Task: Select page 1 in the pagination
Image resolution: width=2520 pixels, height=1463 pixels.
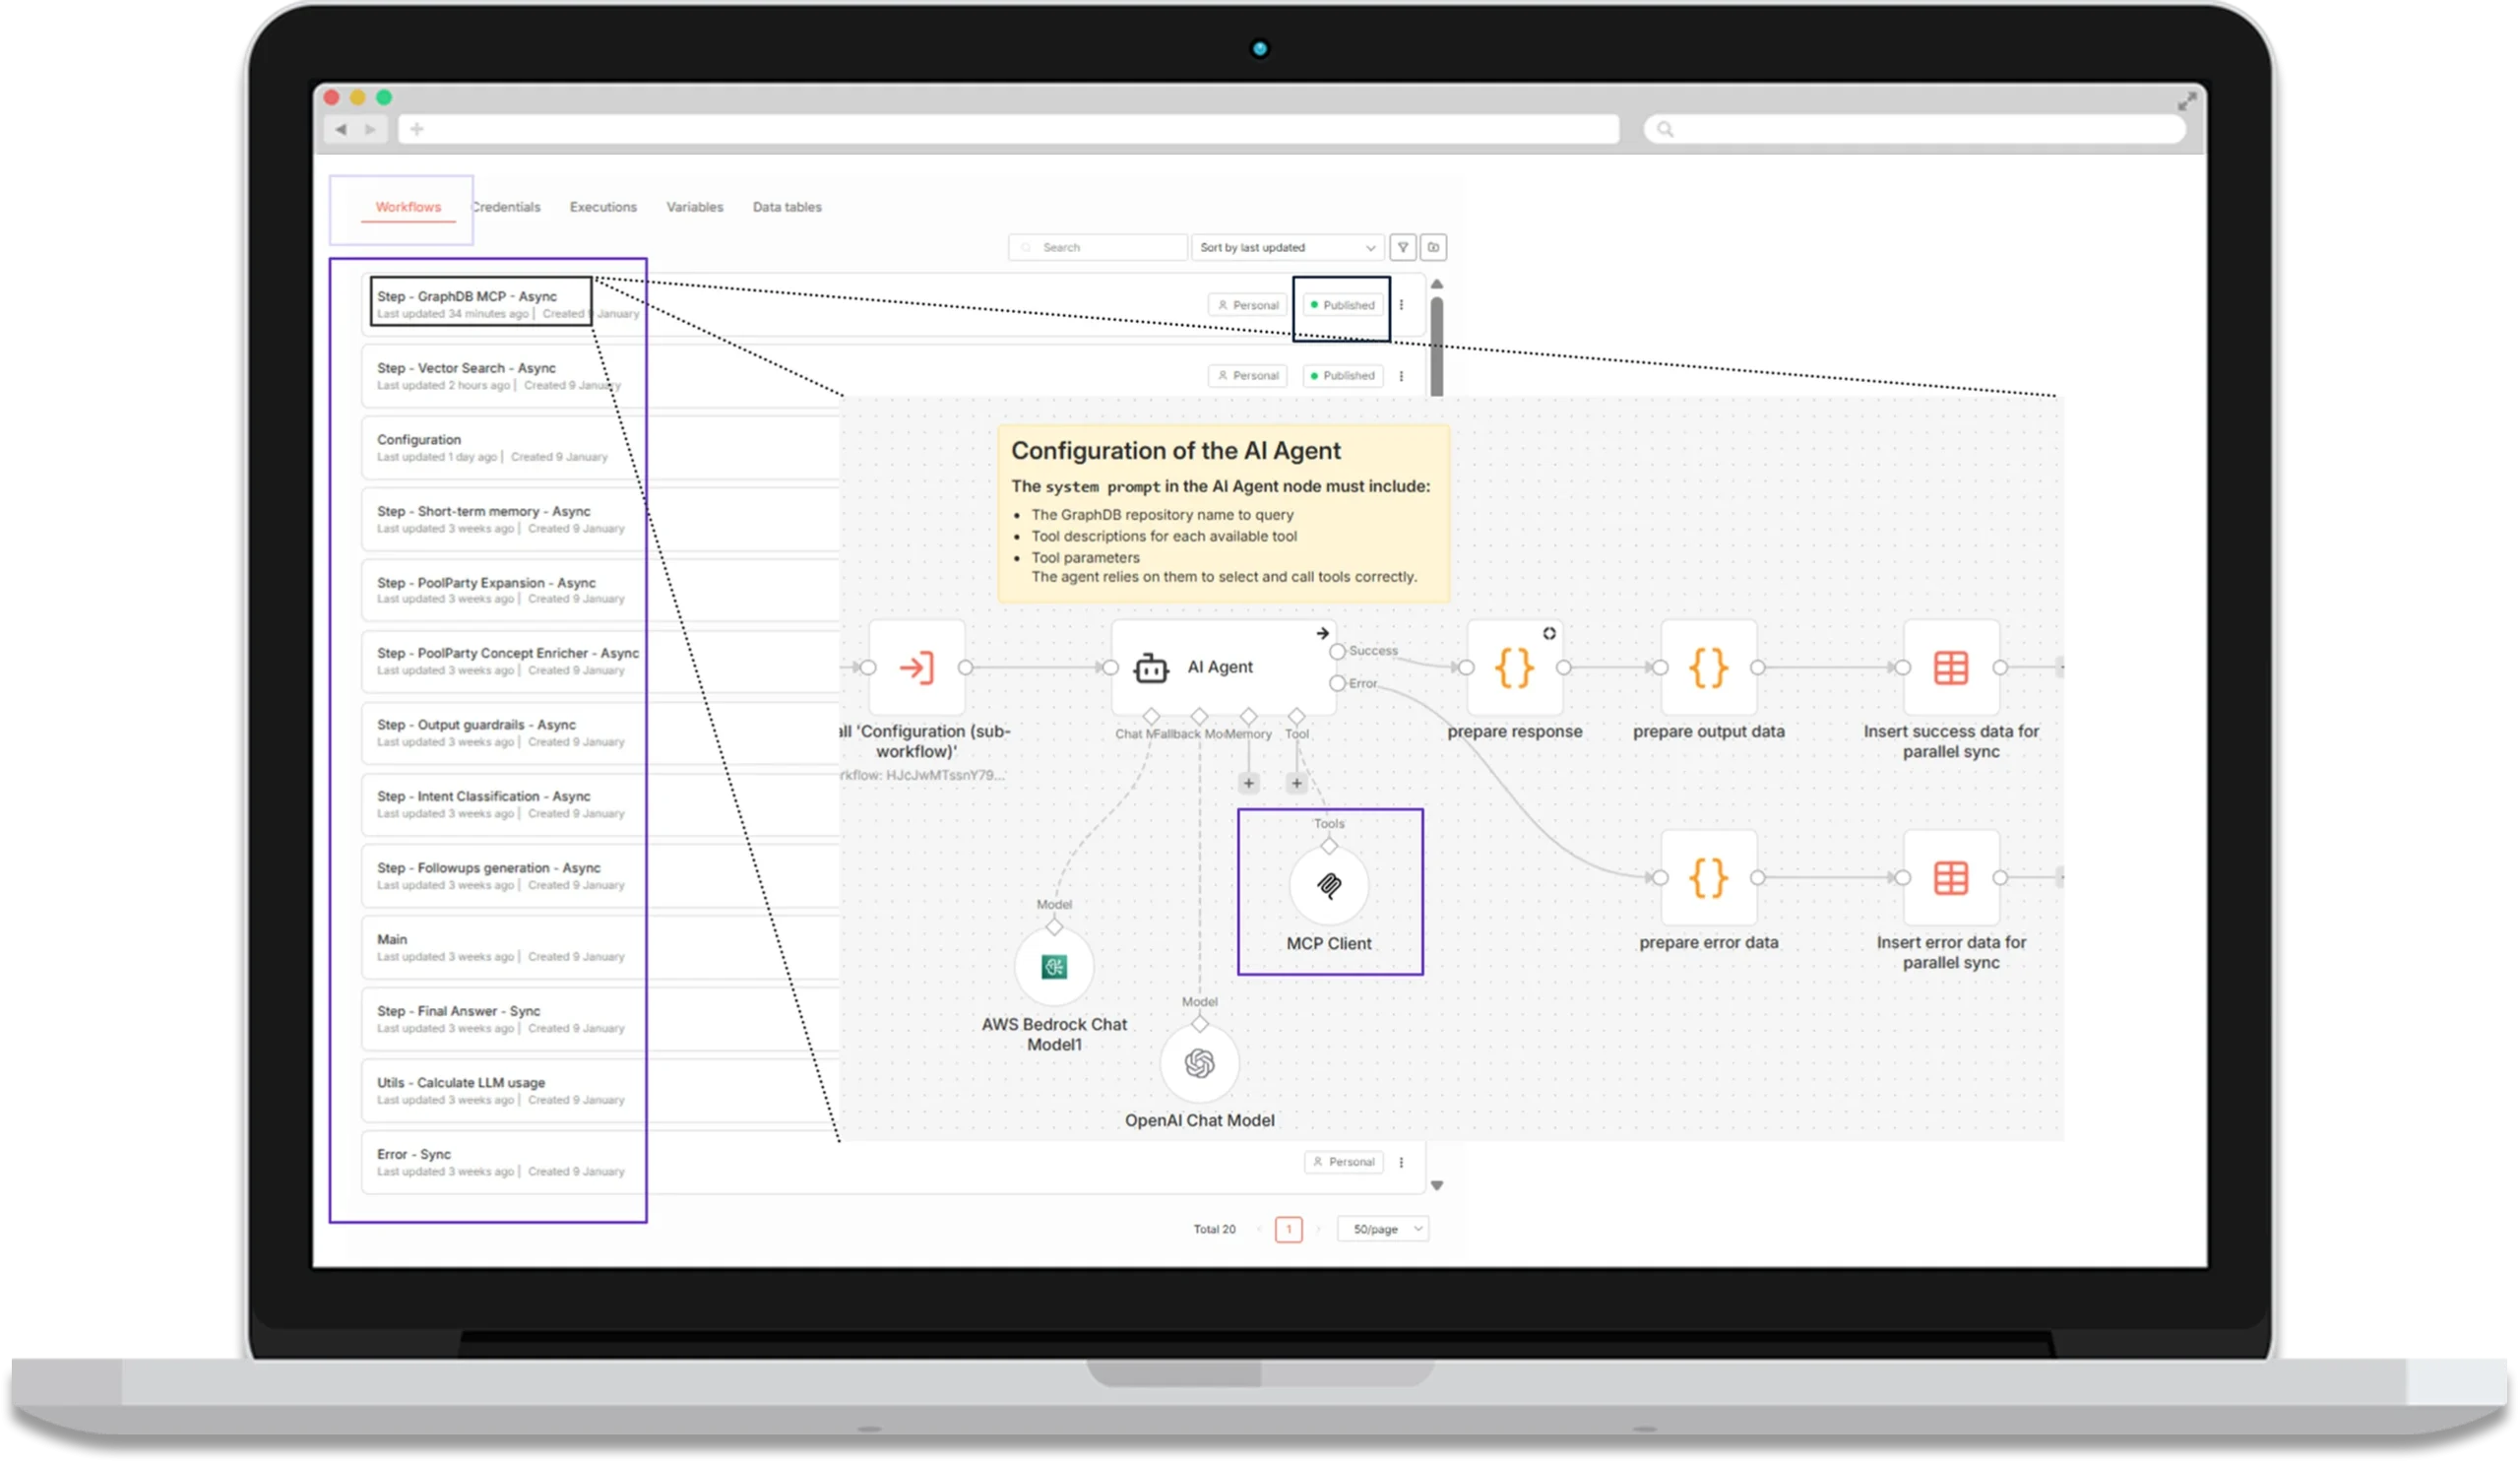Action: click(x=1288, y=1228)
